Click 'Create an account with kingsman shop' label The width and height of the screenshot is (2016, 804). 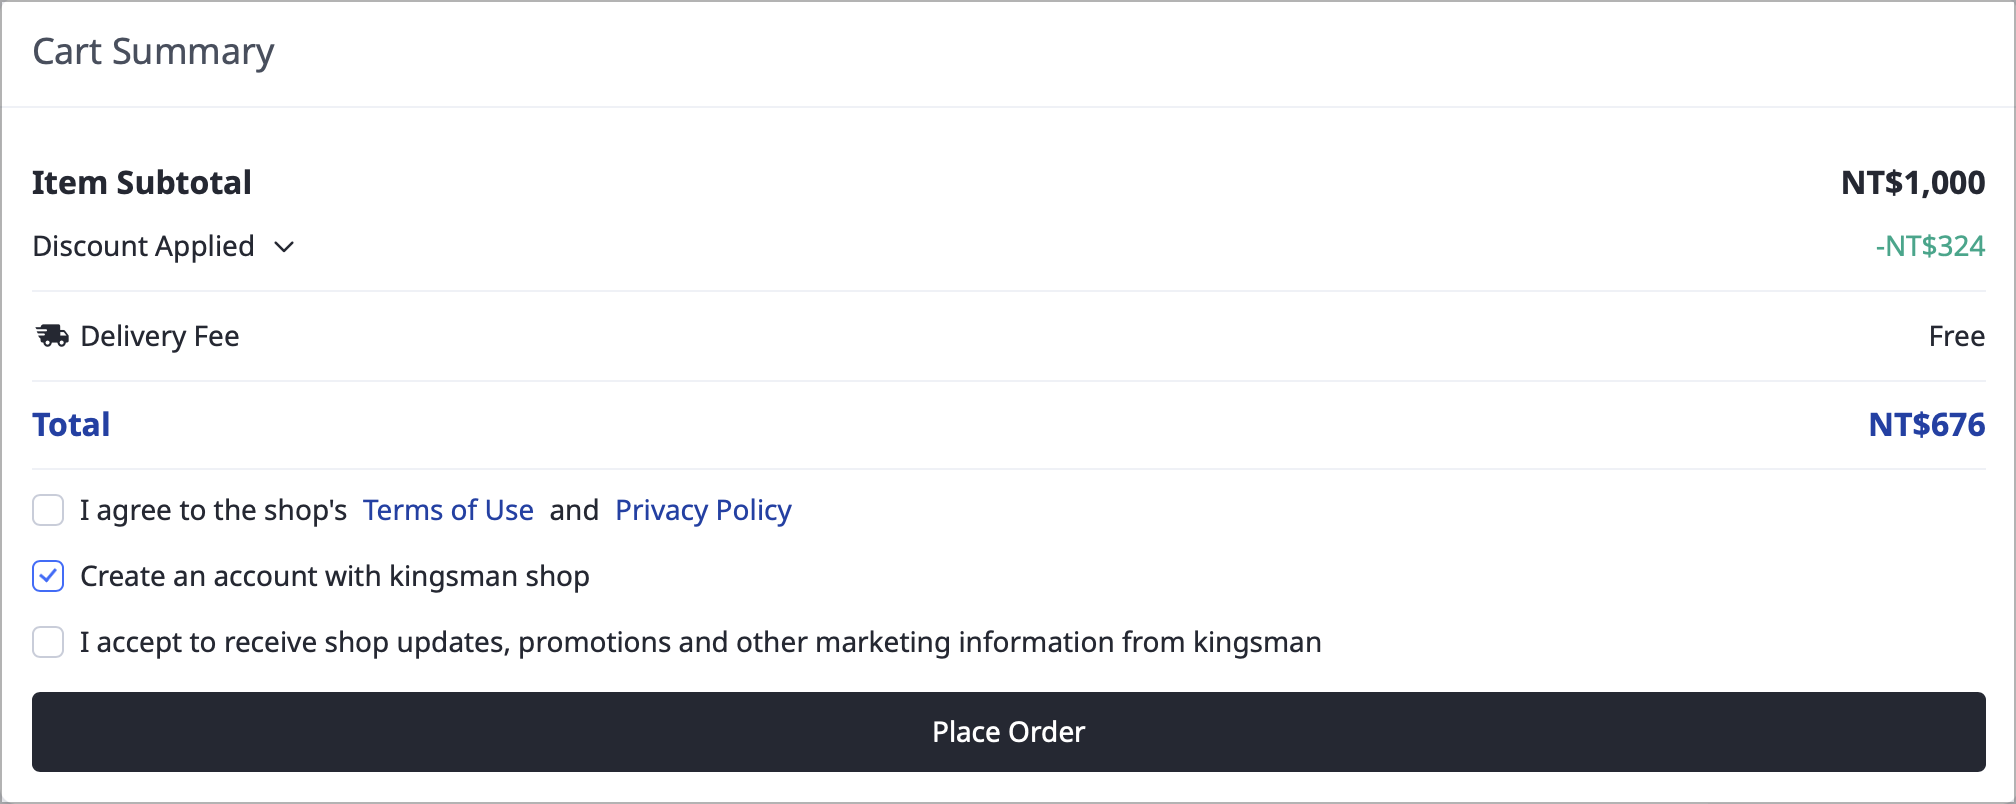(x=335, y=576)
